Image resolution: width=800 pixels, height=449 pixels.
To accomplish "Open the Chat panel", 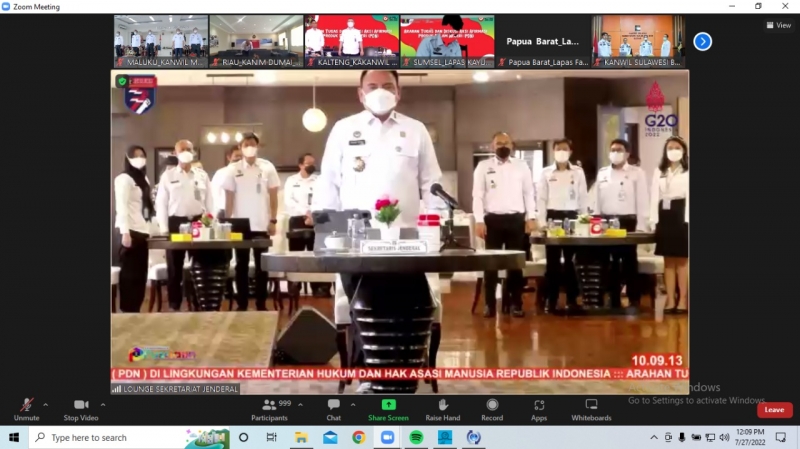I will pos(333,408).
